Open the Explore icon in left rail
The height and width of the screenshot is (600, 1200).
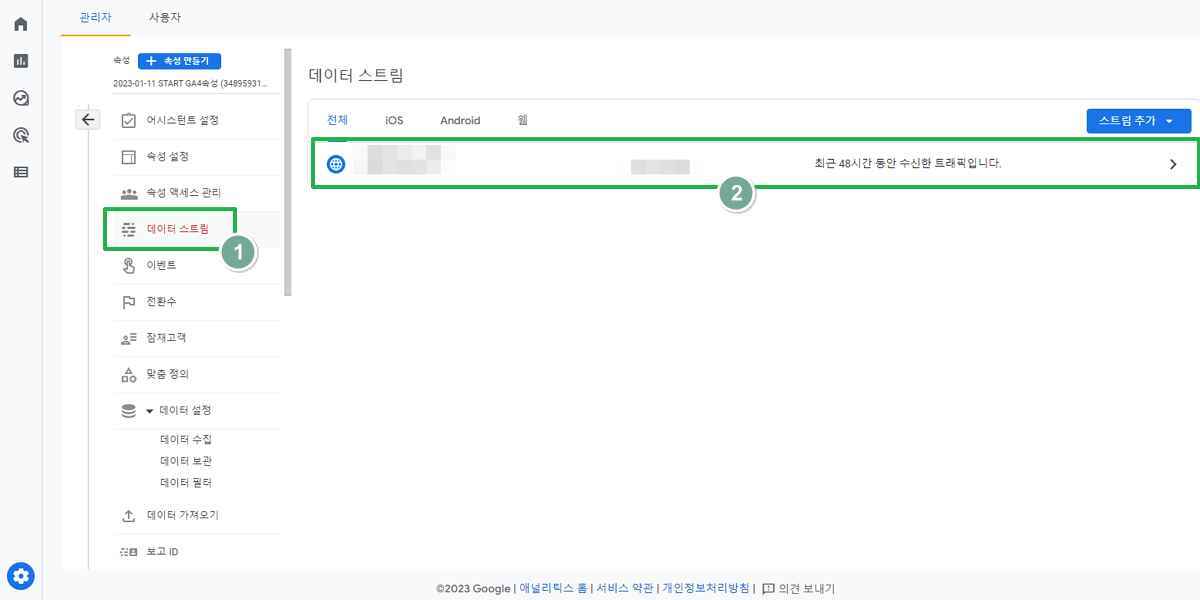[21, 98]
